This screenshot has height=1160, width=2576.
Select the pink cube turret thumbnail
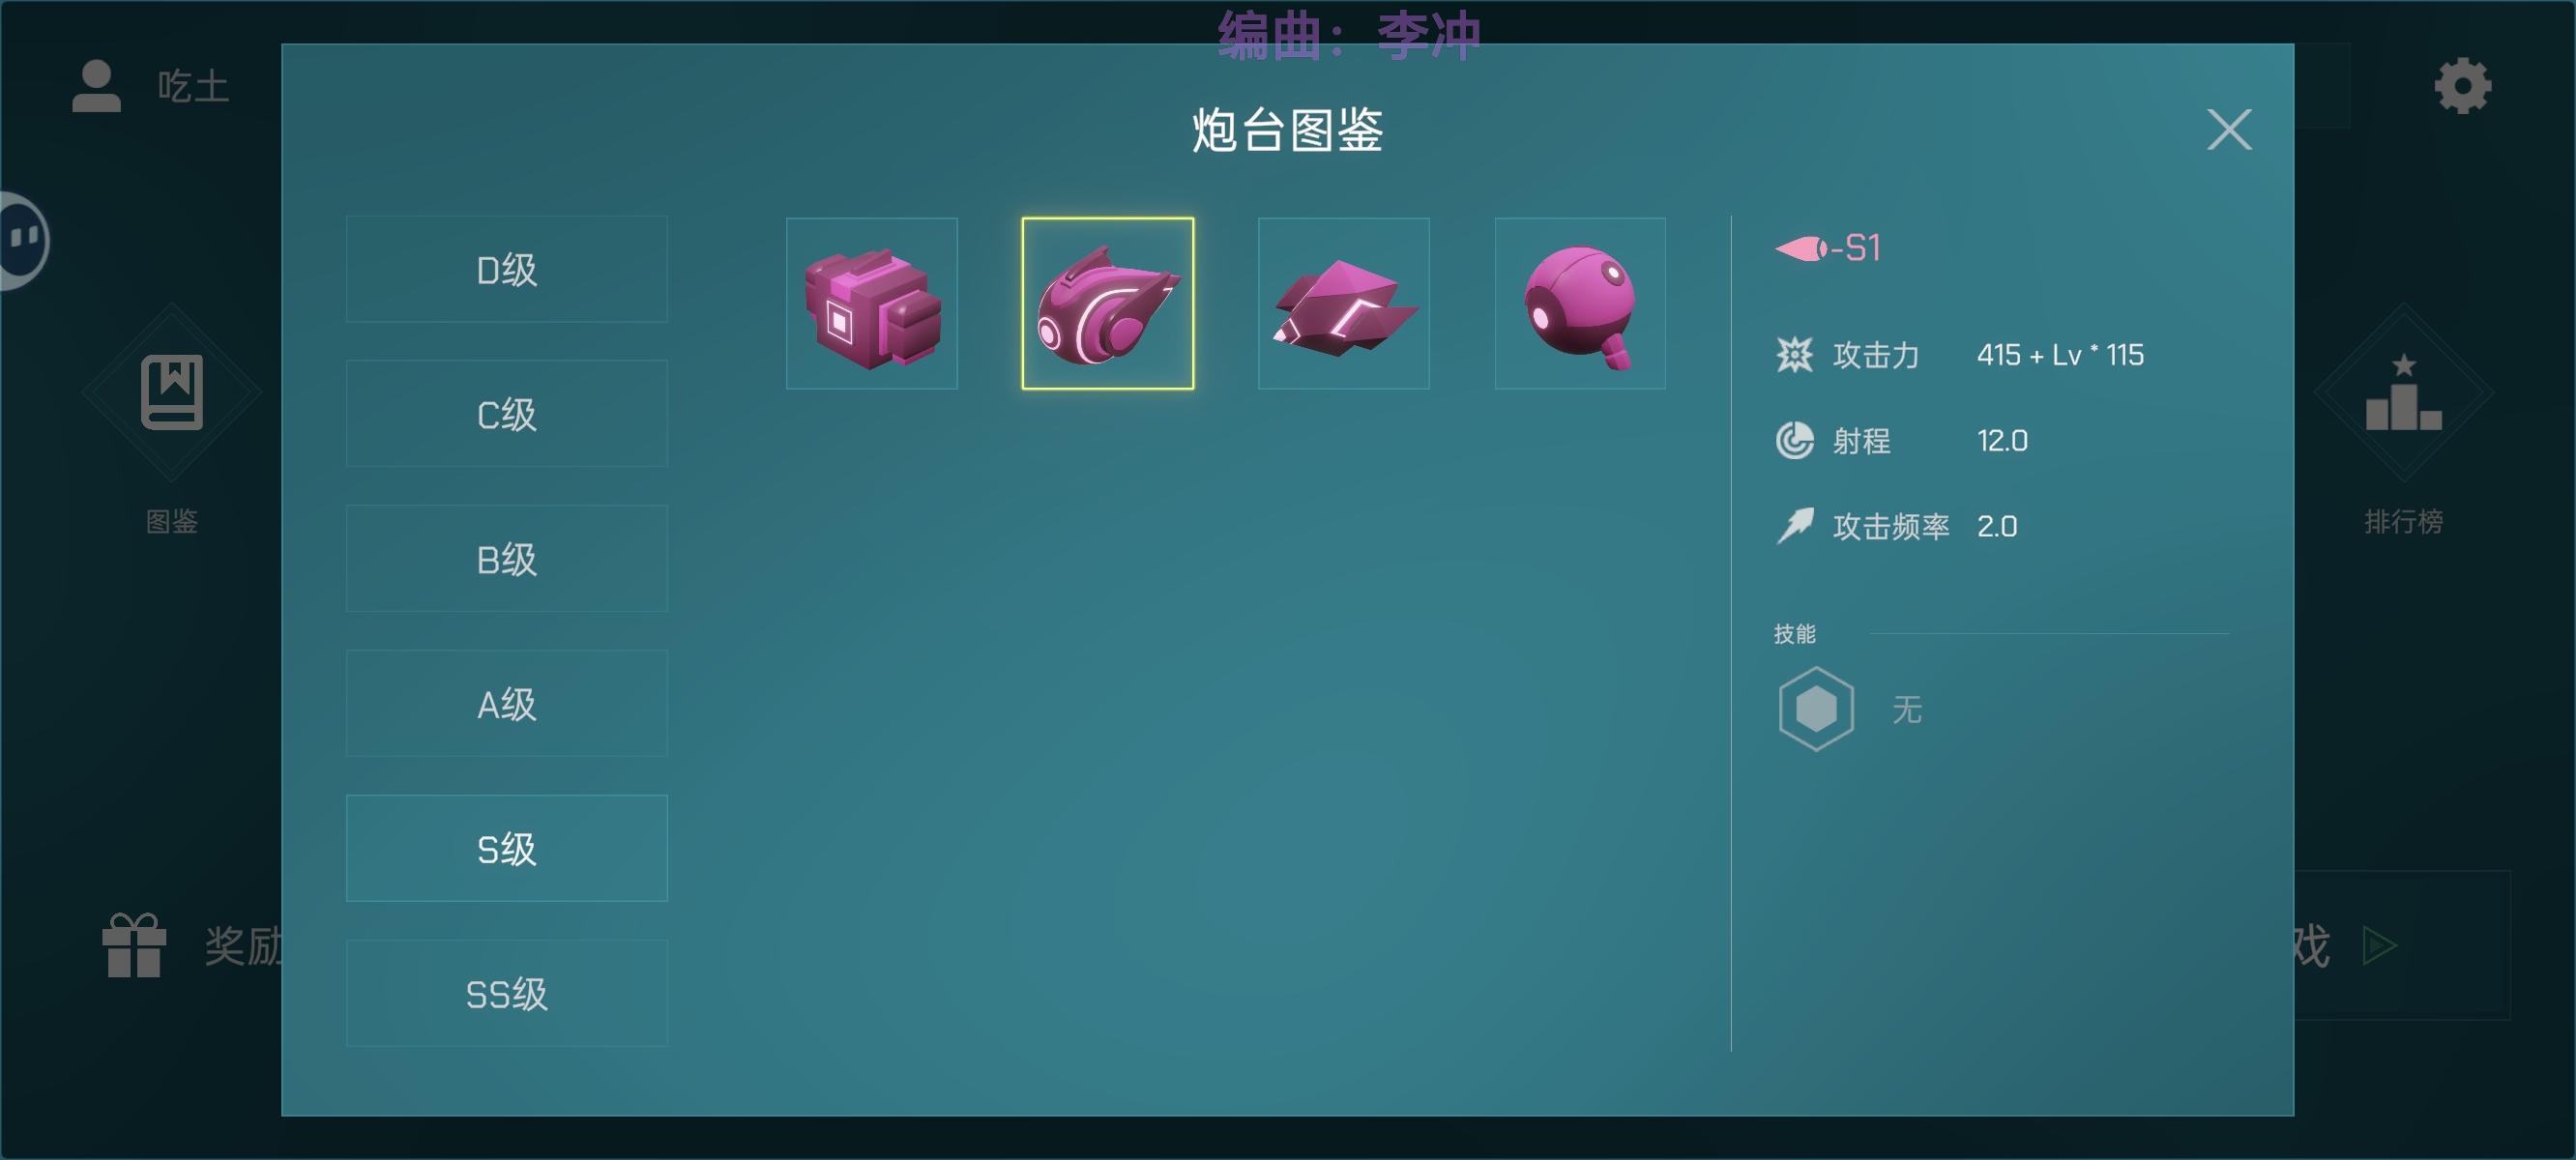(x=871, y=303)
